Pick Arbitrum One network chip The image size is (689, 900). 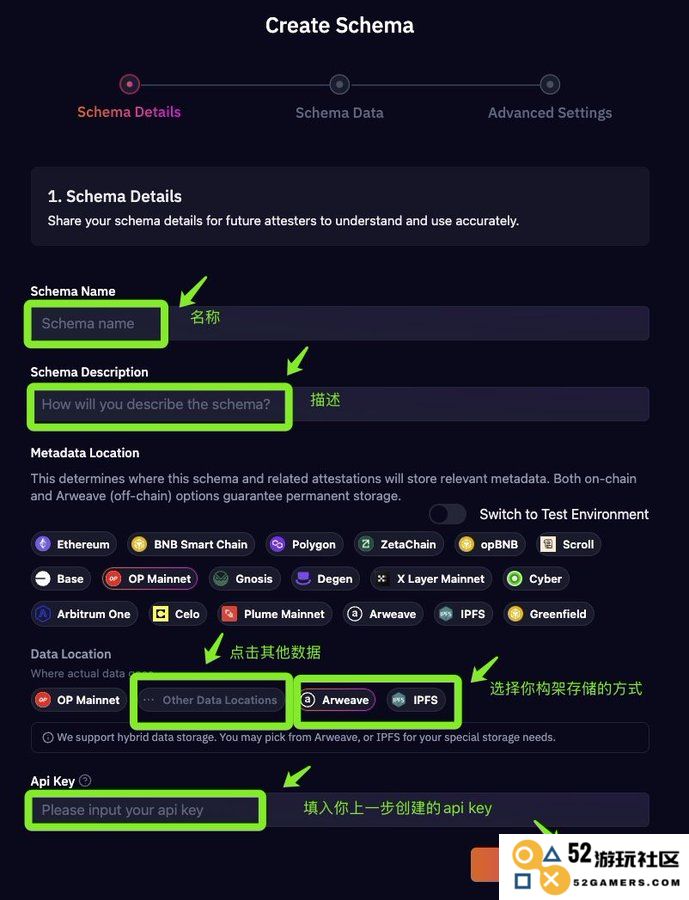pyautogui.click(x=84, y=614)
